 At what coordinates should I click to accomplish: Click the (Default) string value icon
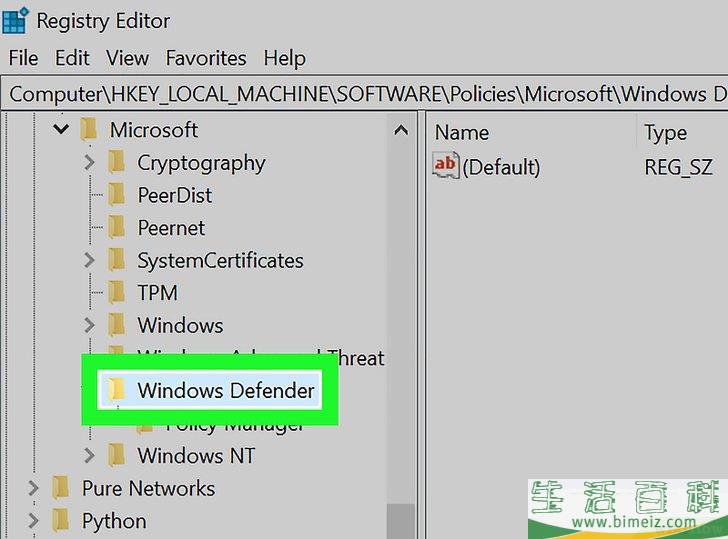click(x=445, y=165)
